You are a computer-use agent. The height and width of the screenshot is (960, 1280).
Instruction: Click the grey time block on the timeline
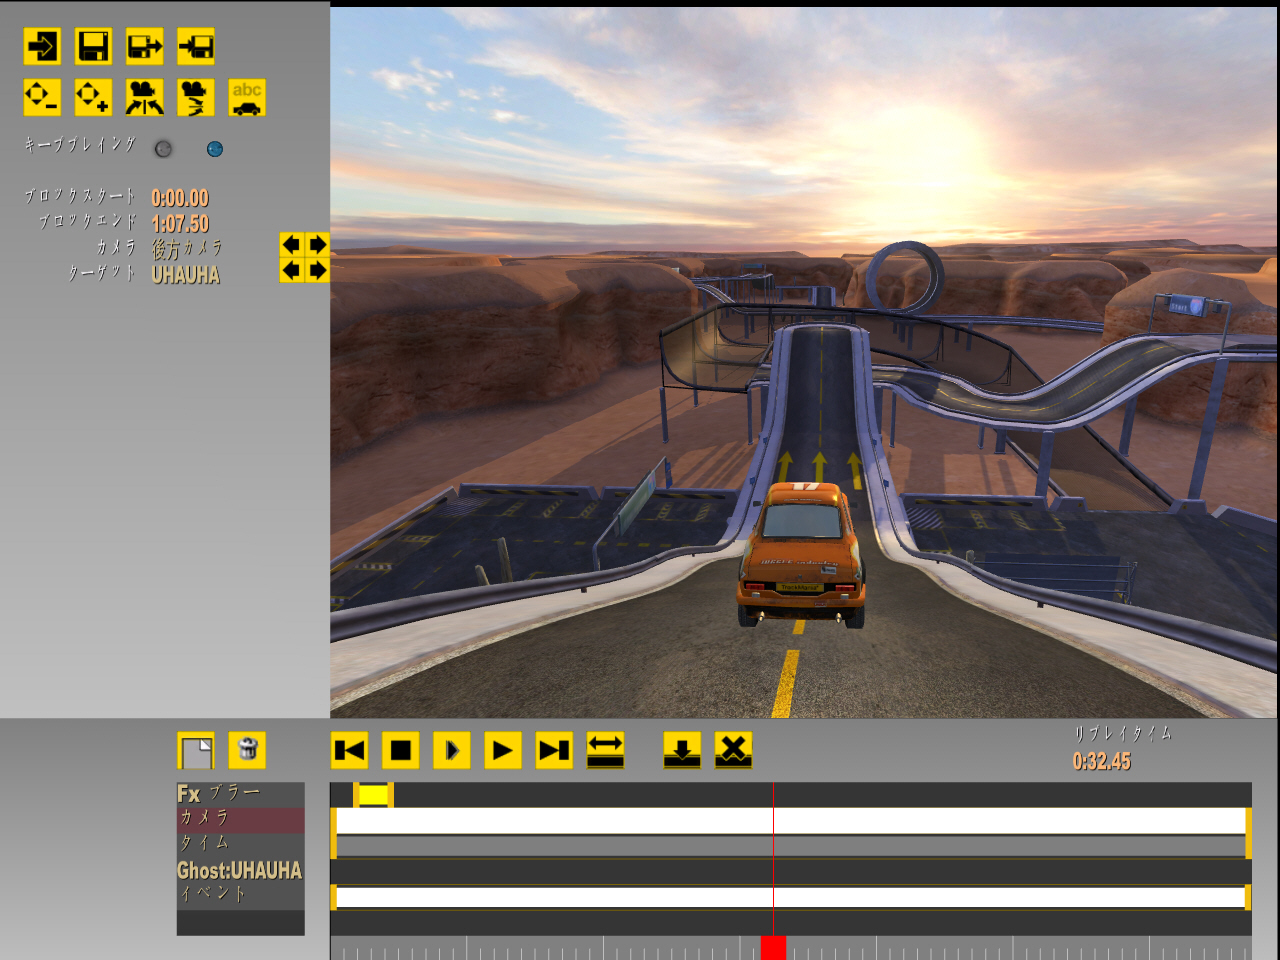(x=791, y=846)
